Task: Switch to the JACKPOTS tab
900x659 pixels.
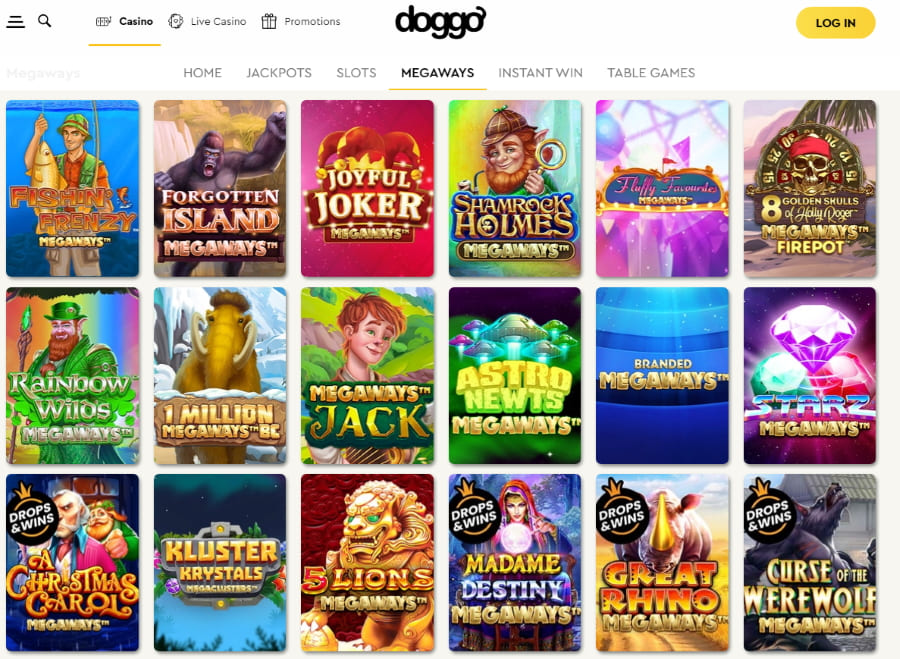Action: pyautogui.click(x=279, y=73)
